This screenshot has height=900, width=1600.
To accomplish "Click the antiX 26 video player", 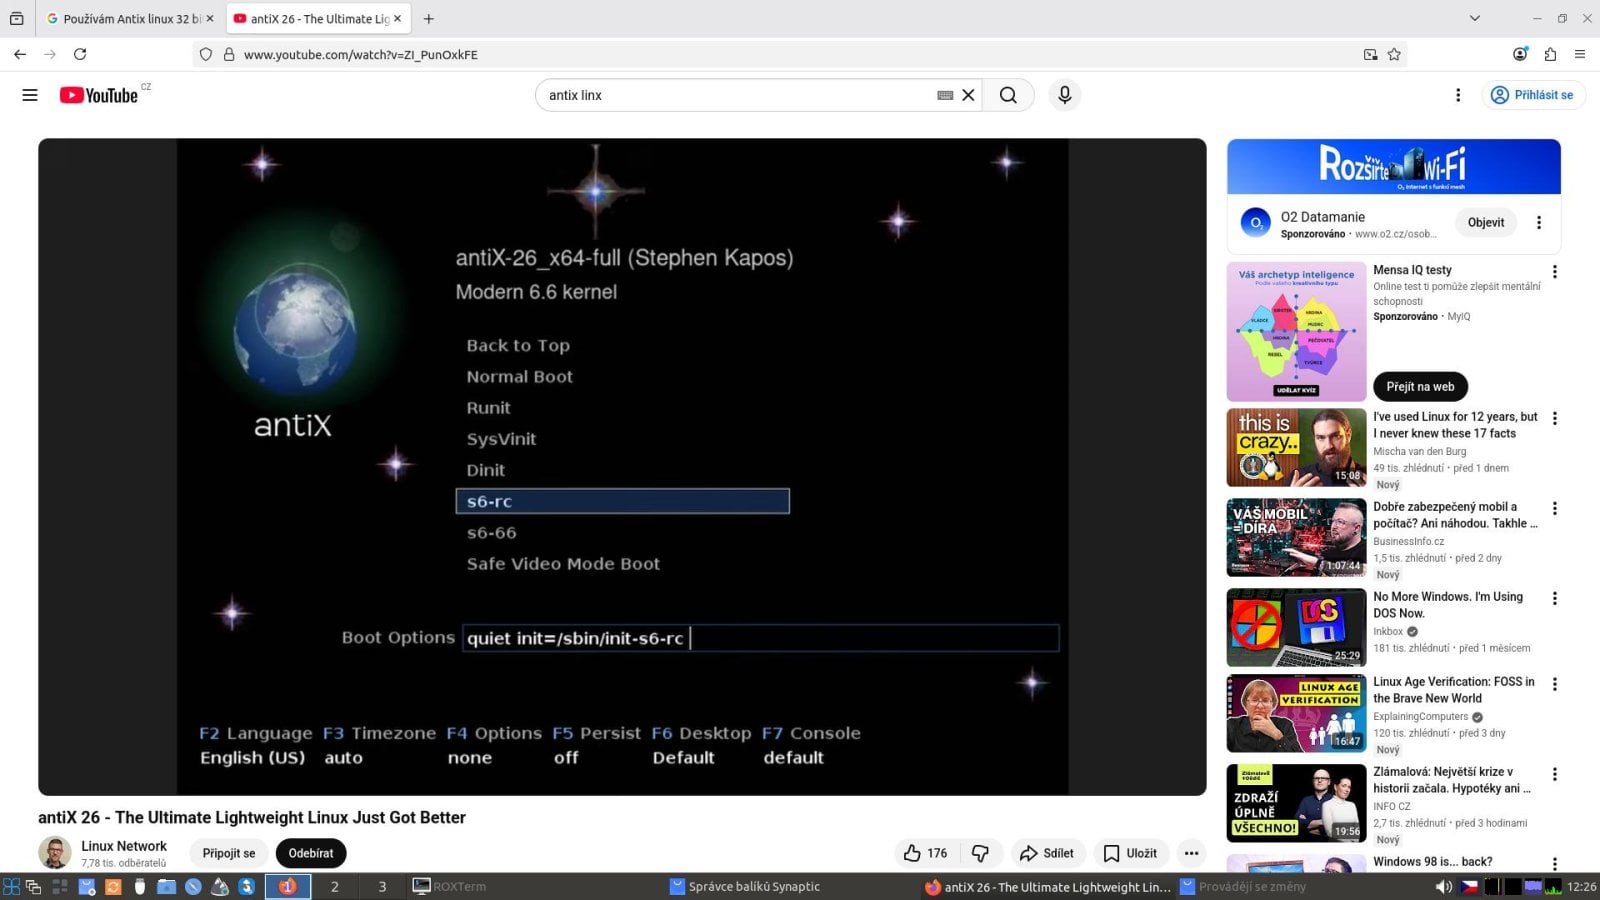I will (622, 467).
